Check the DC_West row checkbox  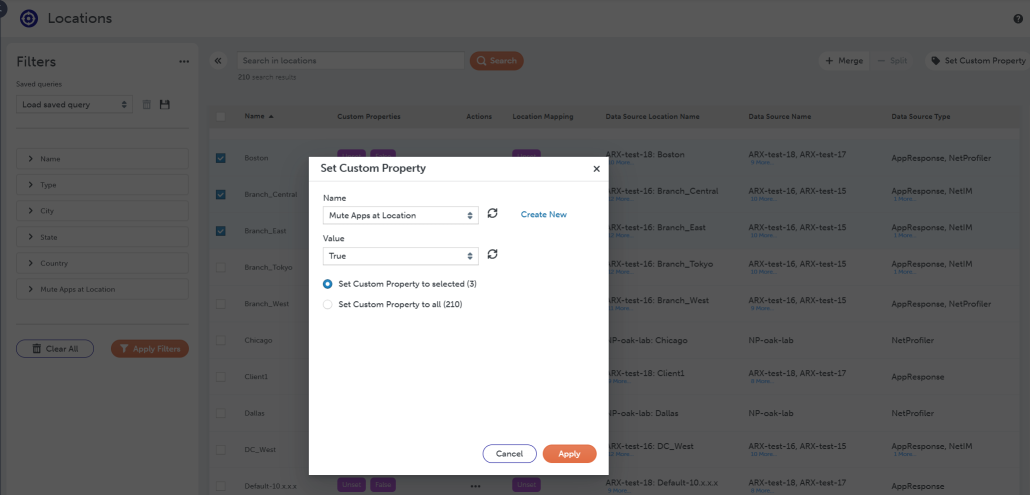coord(221,450)
